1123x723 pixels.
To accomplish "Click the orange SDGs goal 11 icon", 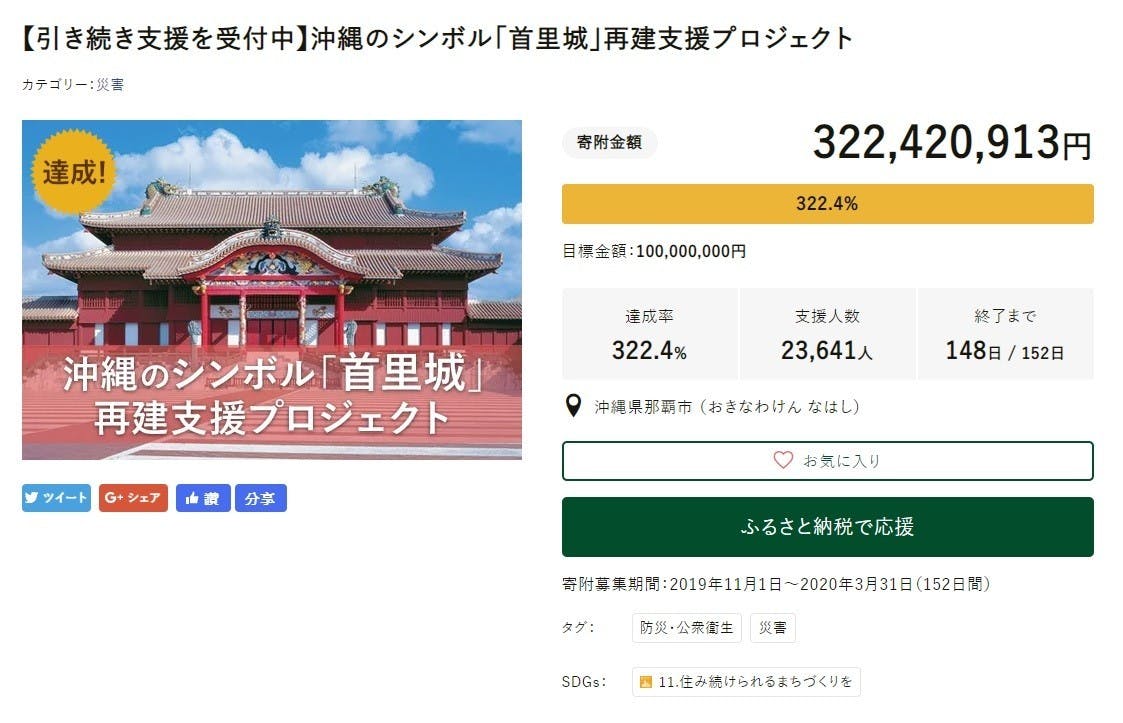I will (646, 682).
